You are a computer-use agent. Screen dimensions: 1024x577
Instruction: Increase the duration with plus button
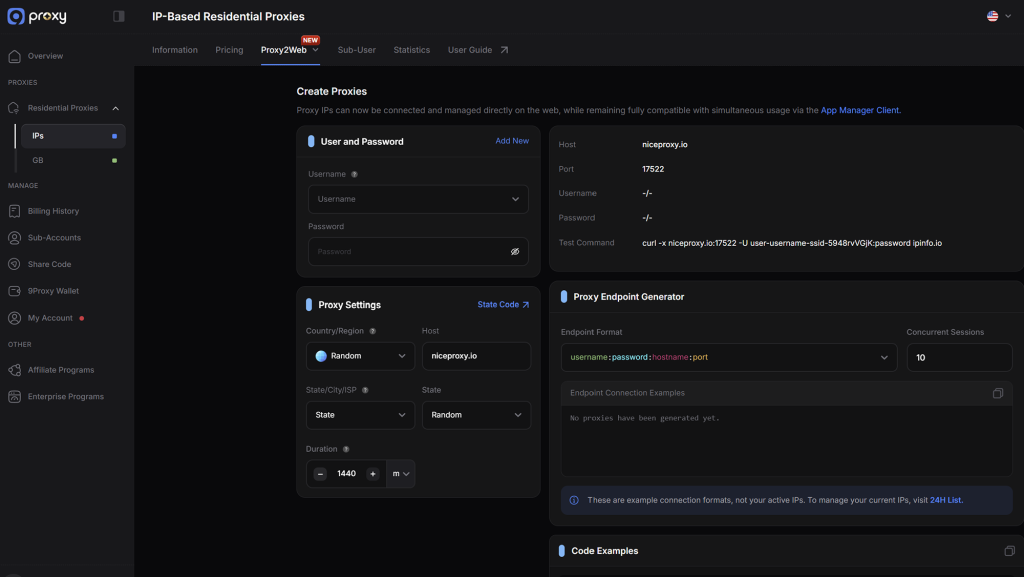(373, 474)
